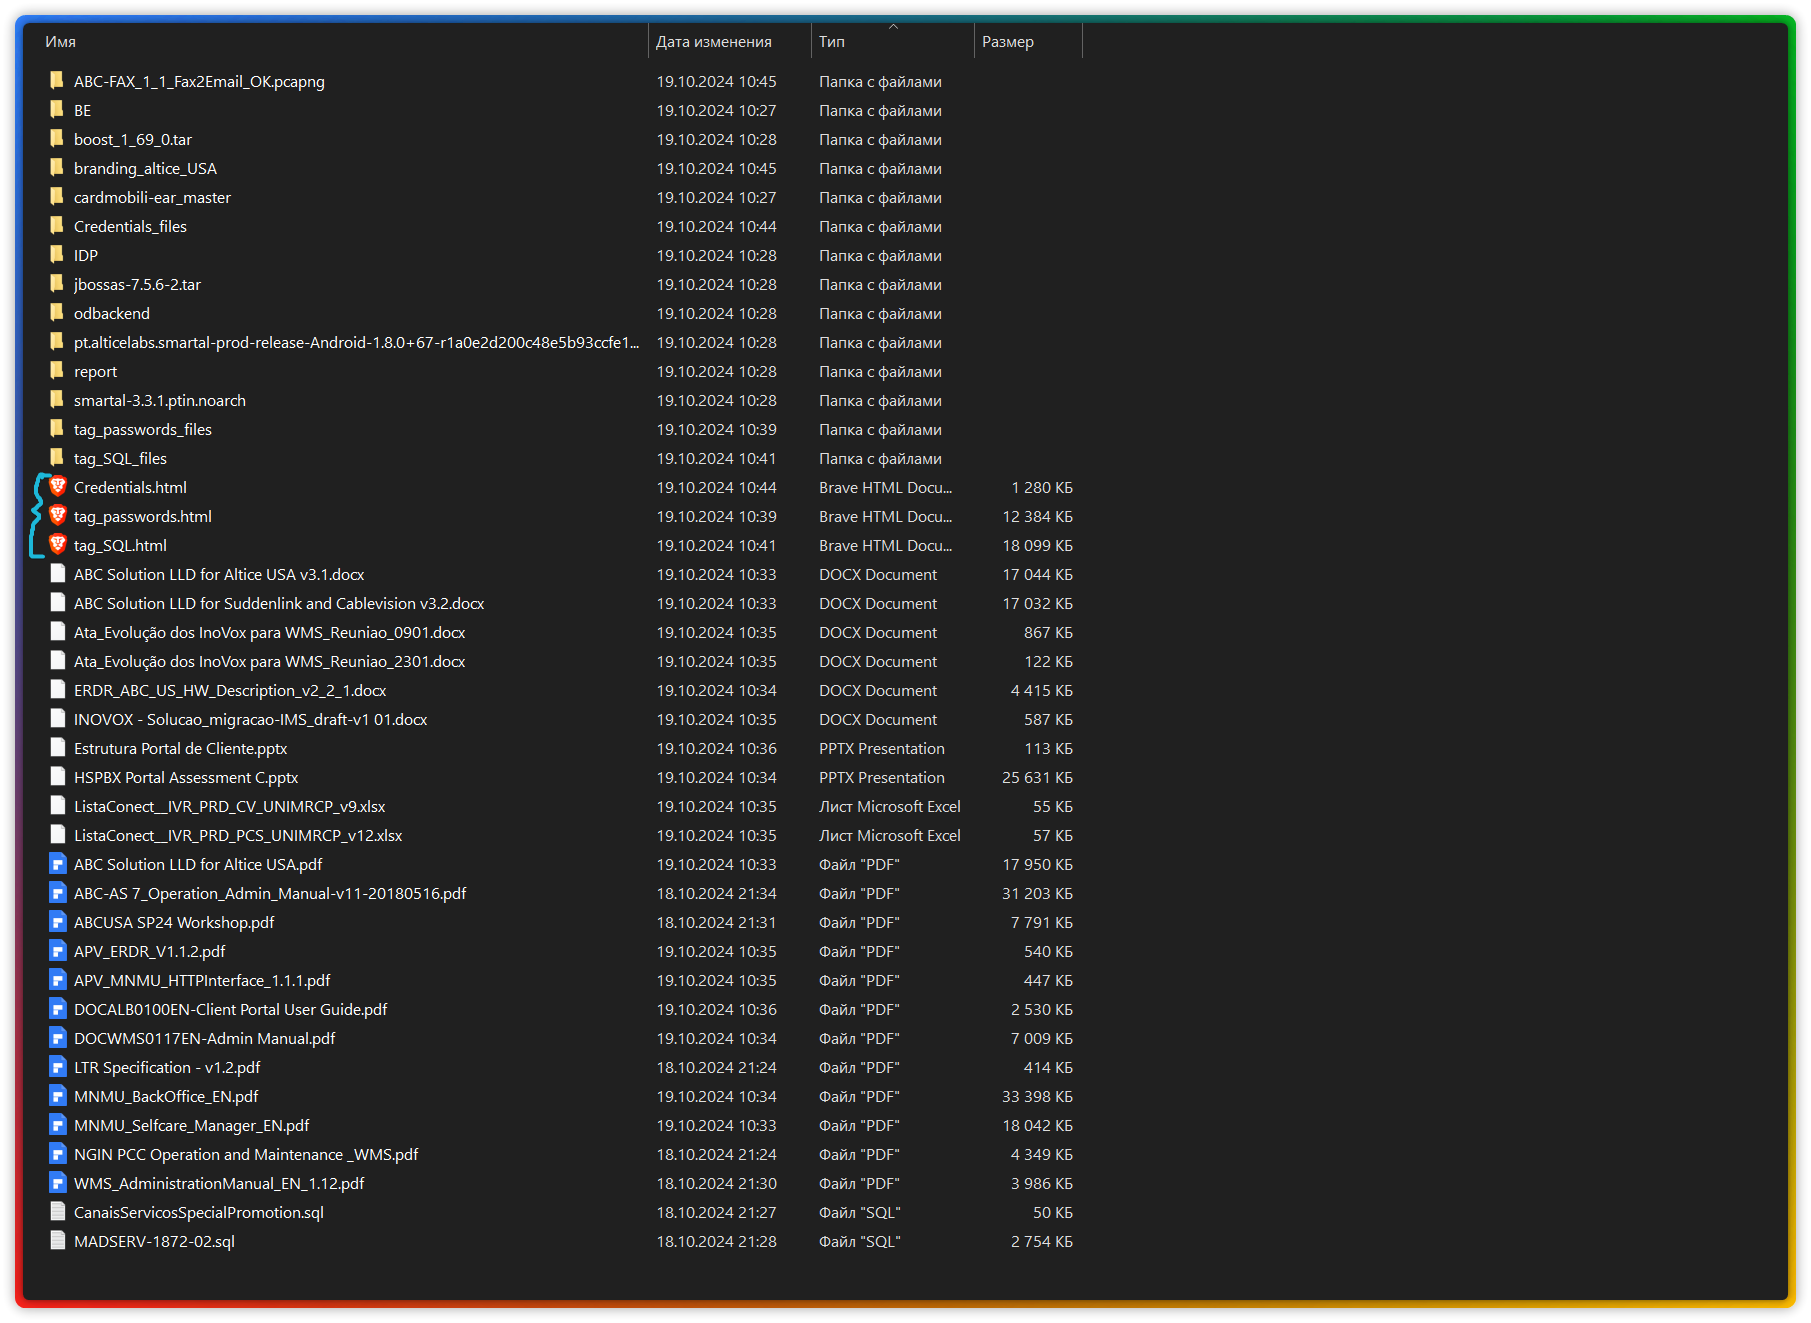Select the IDP folder icon
The width and height of the screenshot is (1811, 1323).
coord(57,255)
